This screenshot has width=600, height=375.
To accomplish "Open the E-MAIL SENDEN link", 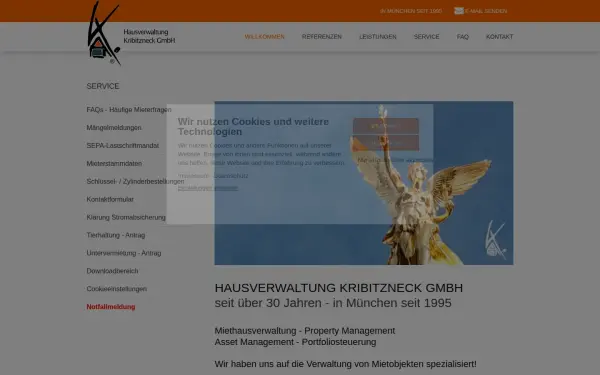I will (486, 11).
